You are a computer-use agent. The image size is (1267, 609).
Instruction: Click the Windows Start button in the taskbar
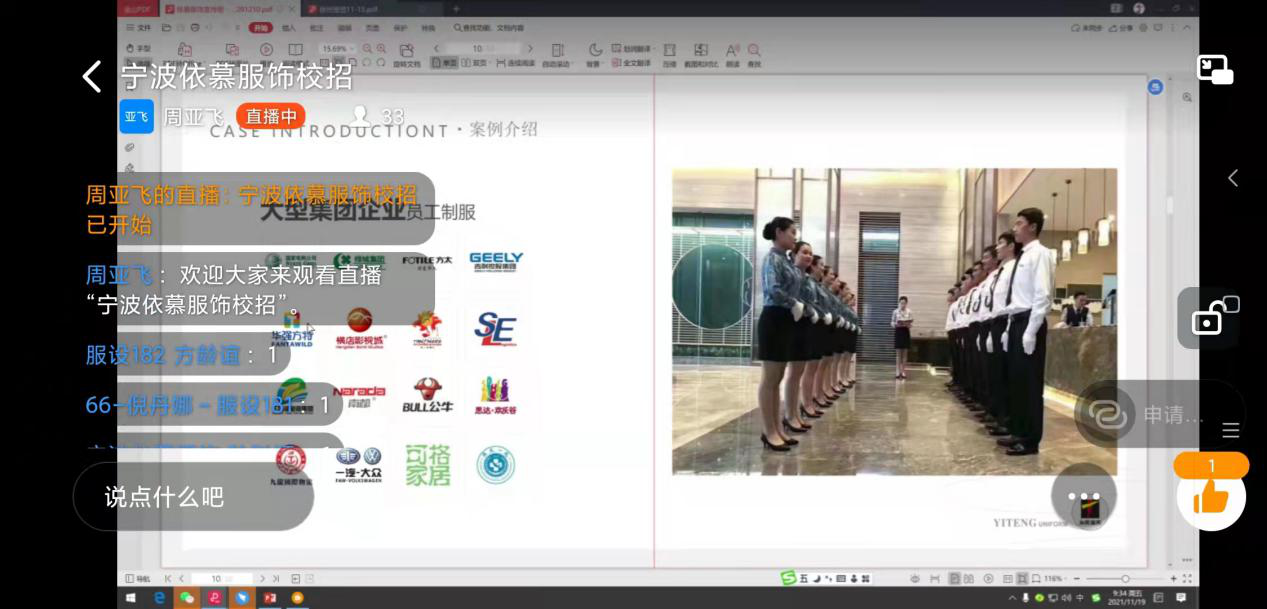[x=131, y=598]
